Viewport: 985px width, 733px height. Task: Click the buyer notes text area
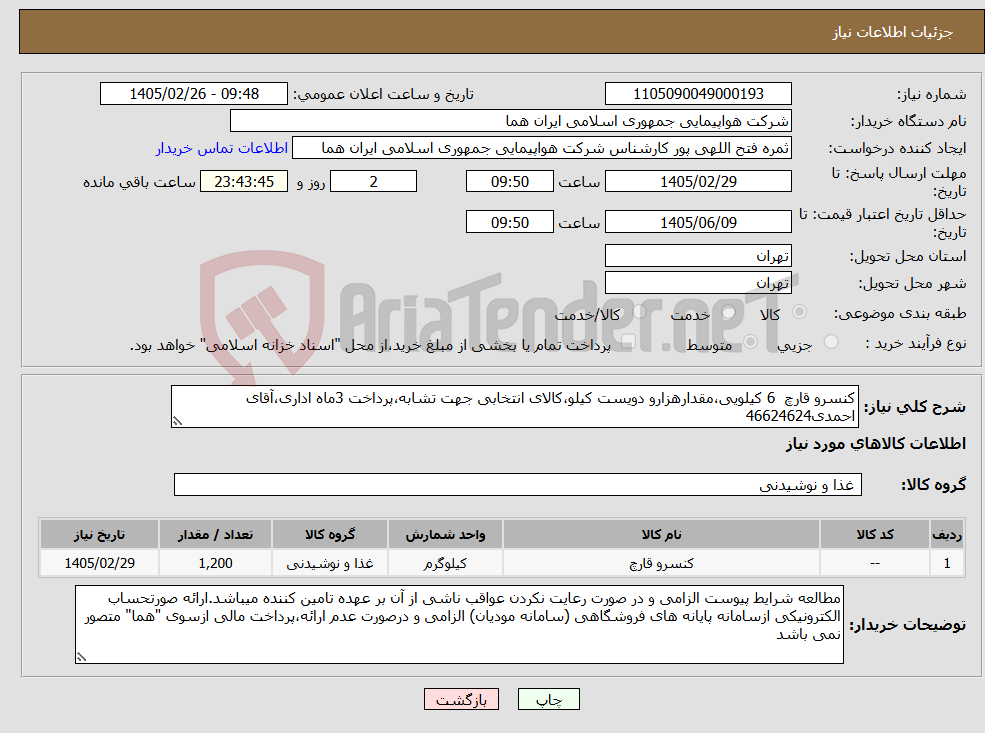[x=459, y=624]
